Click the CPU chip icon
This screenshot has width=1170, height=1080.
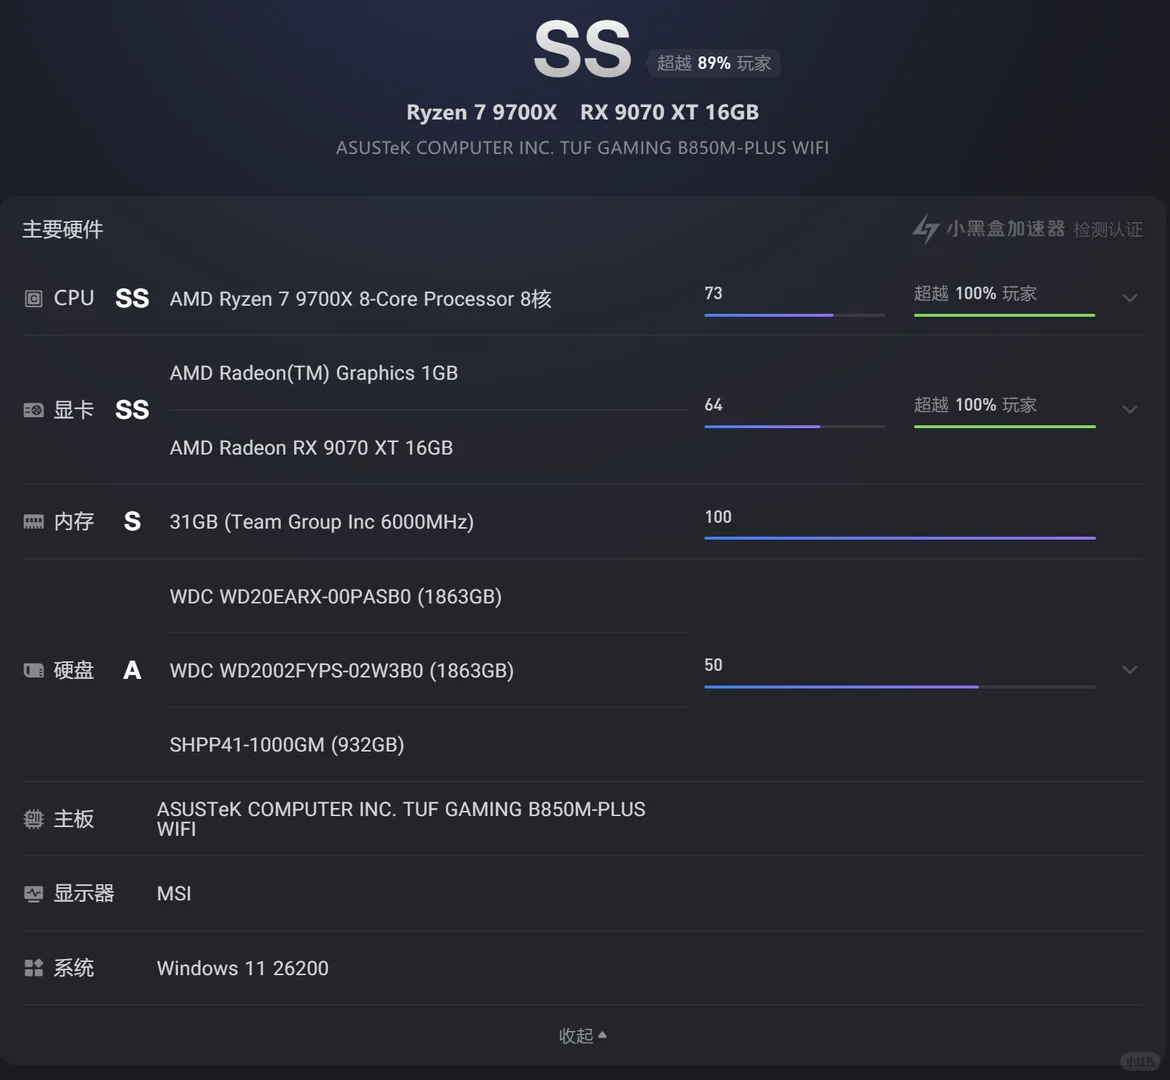[33, 299]
